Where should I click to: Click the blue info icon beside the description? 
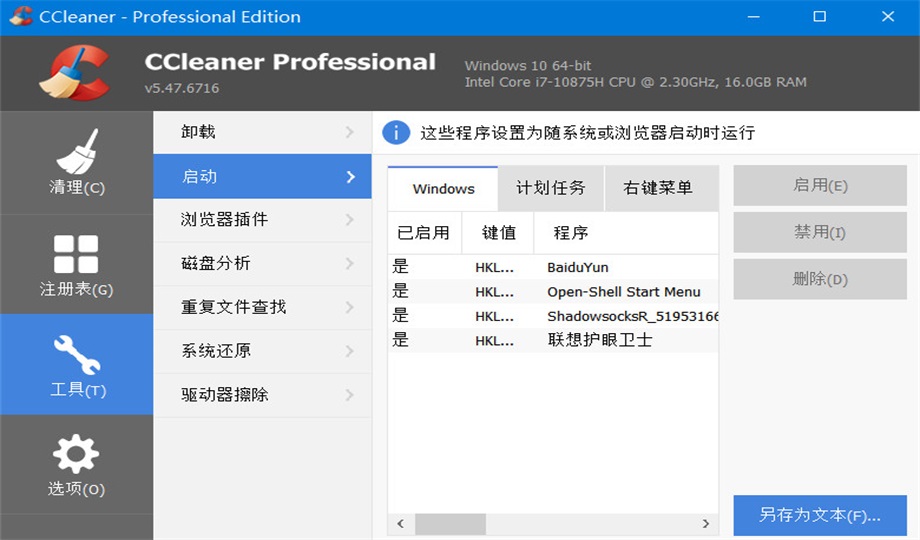[x=395, y=133]
